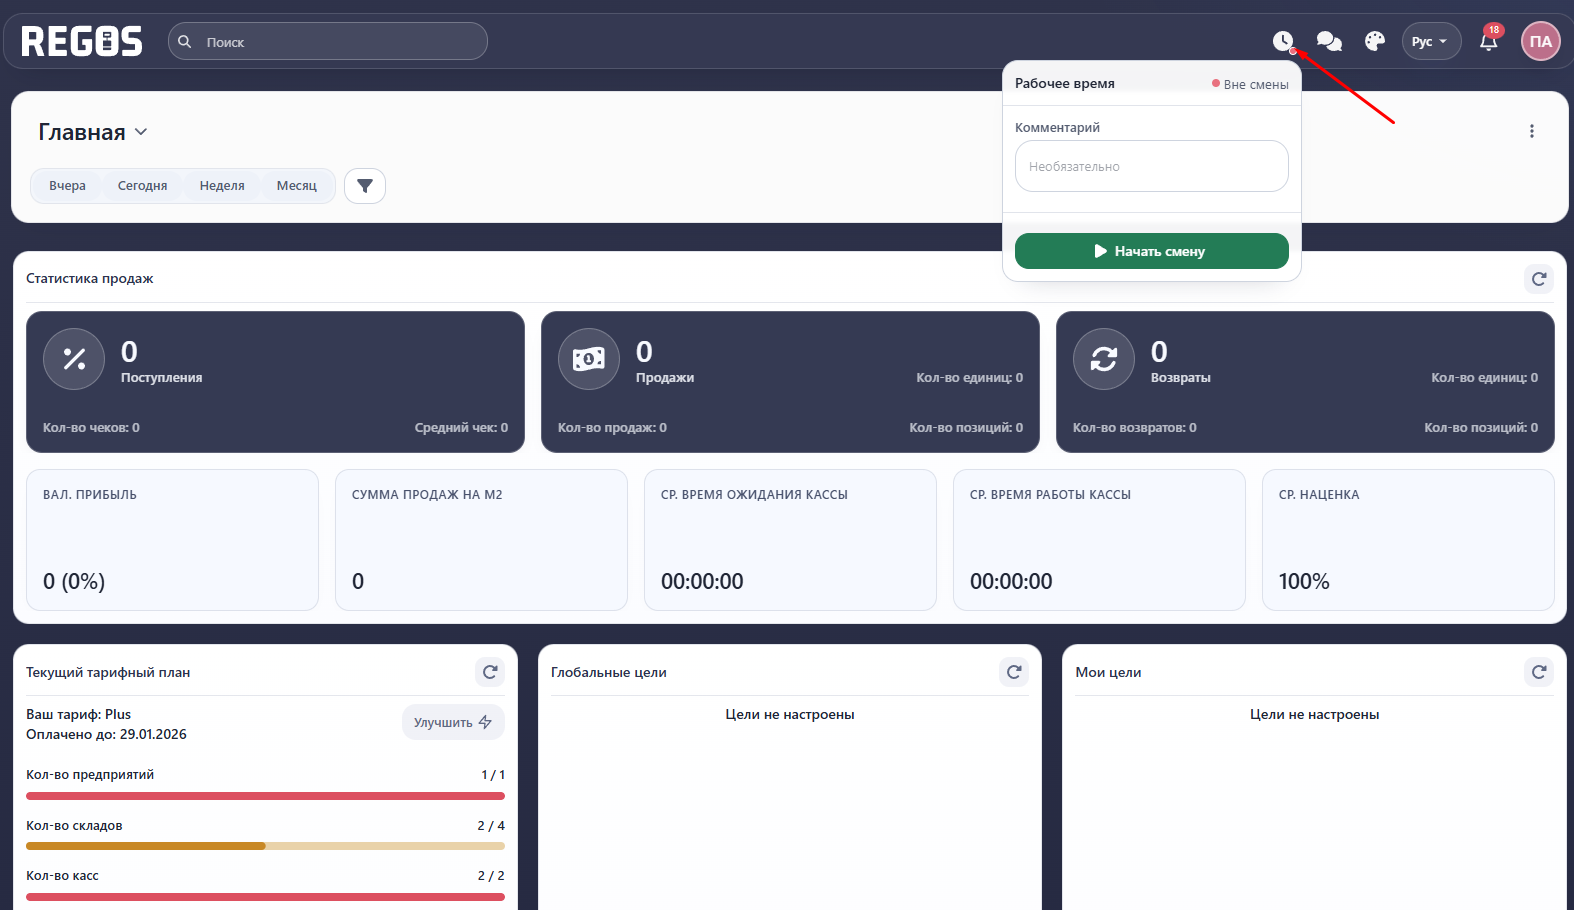Select the Неделя period tab
Viewport: 1574px width, 910px height.
[222, 186]
